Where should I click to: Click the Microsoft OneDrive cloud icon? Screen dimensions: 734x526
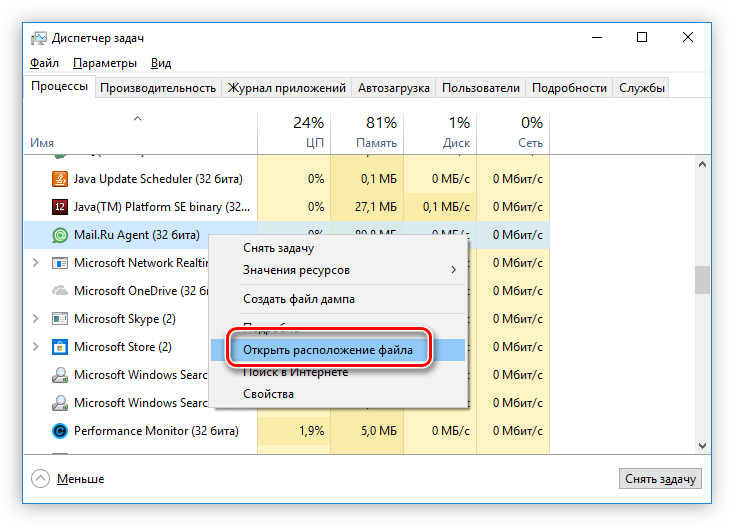(x=59, y=291)
